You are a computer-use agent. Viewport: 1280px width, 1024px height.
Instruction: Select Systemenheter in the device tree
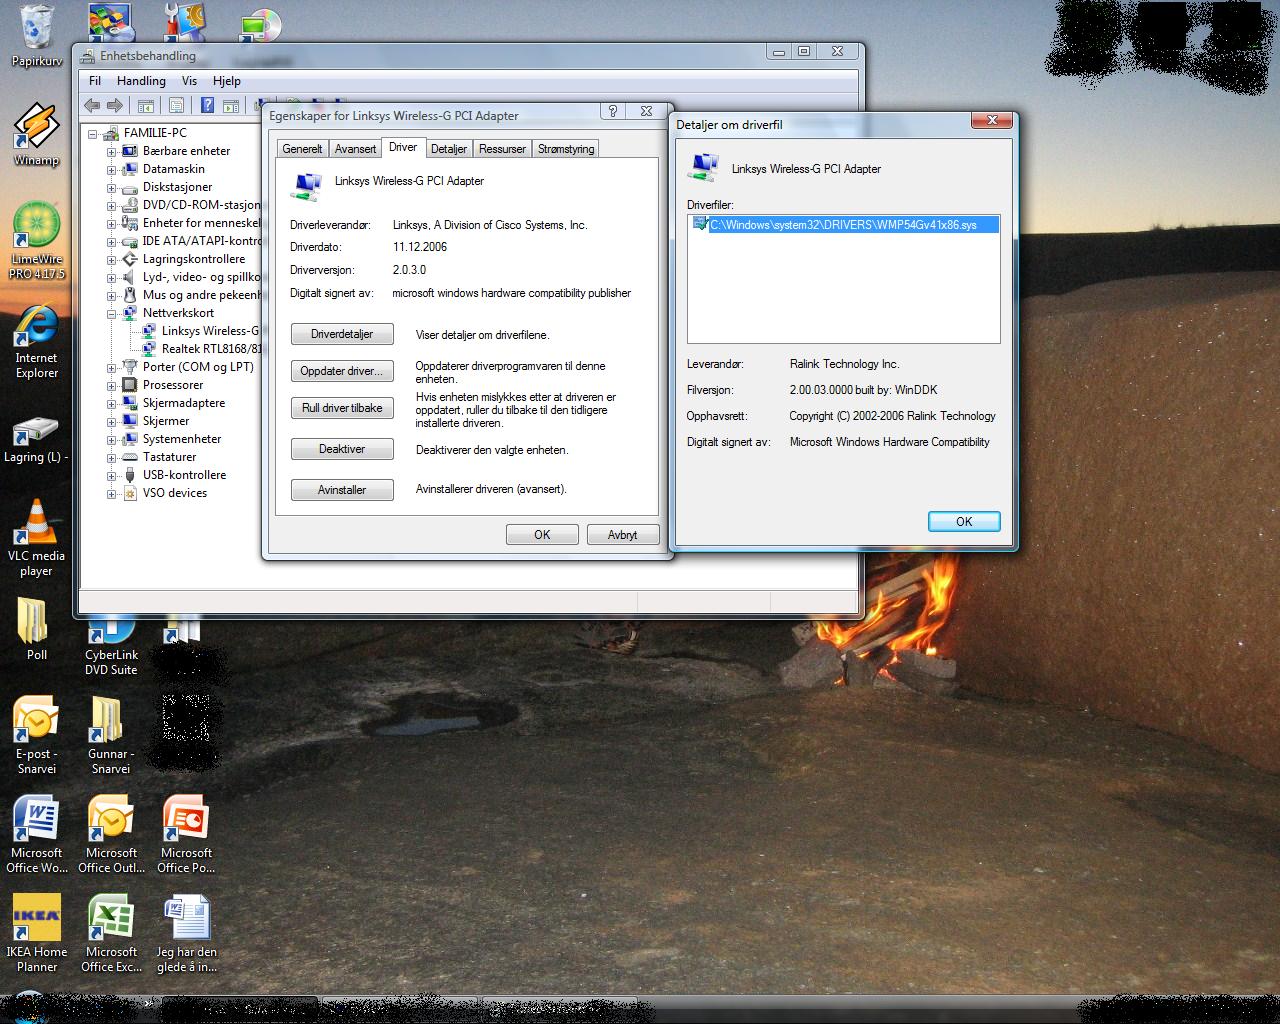[182, 439]
